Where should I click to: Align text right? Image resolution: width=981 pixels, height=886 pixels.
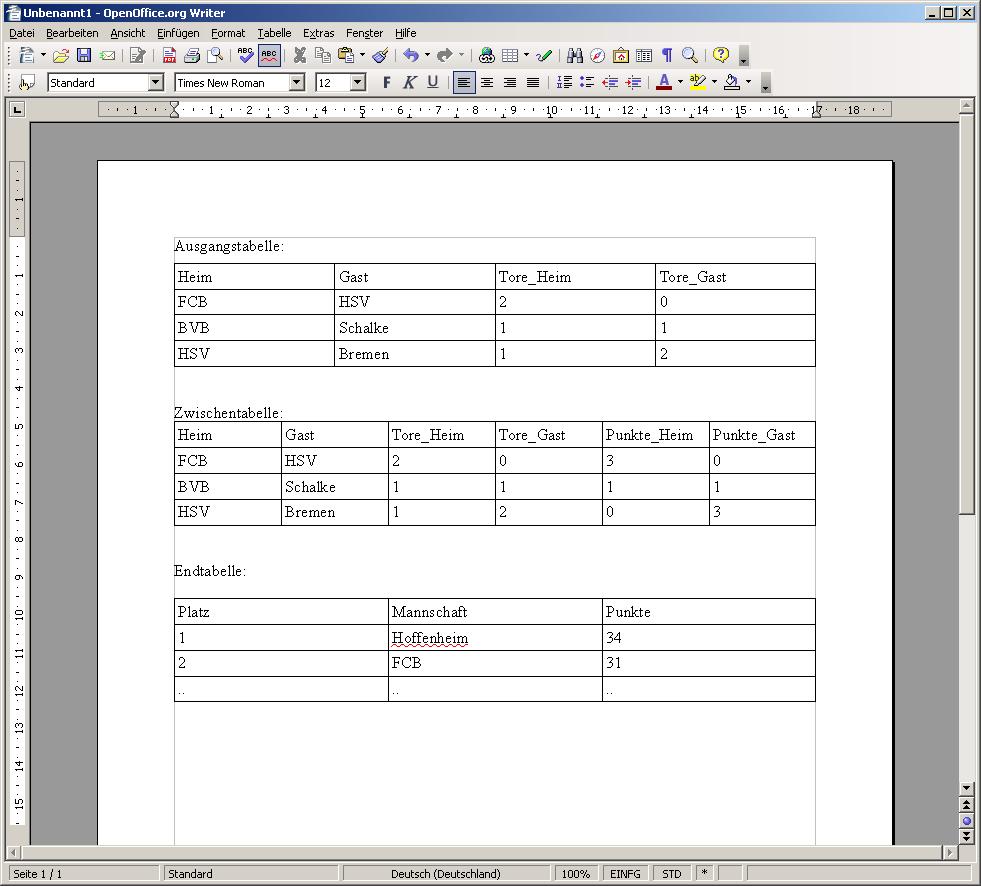point(510,83)
